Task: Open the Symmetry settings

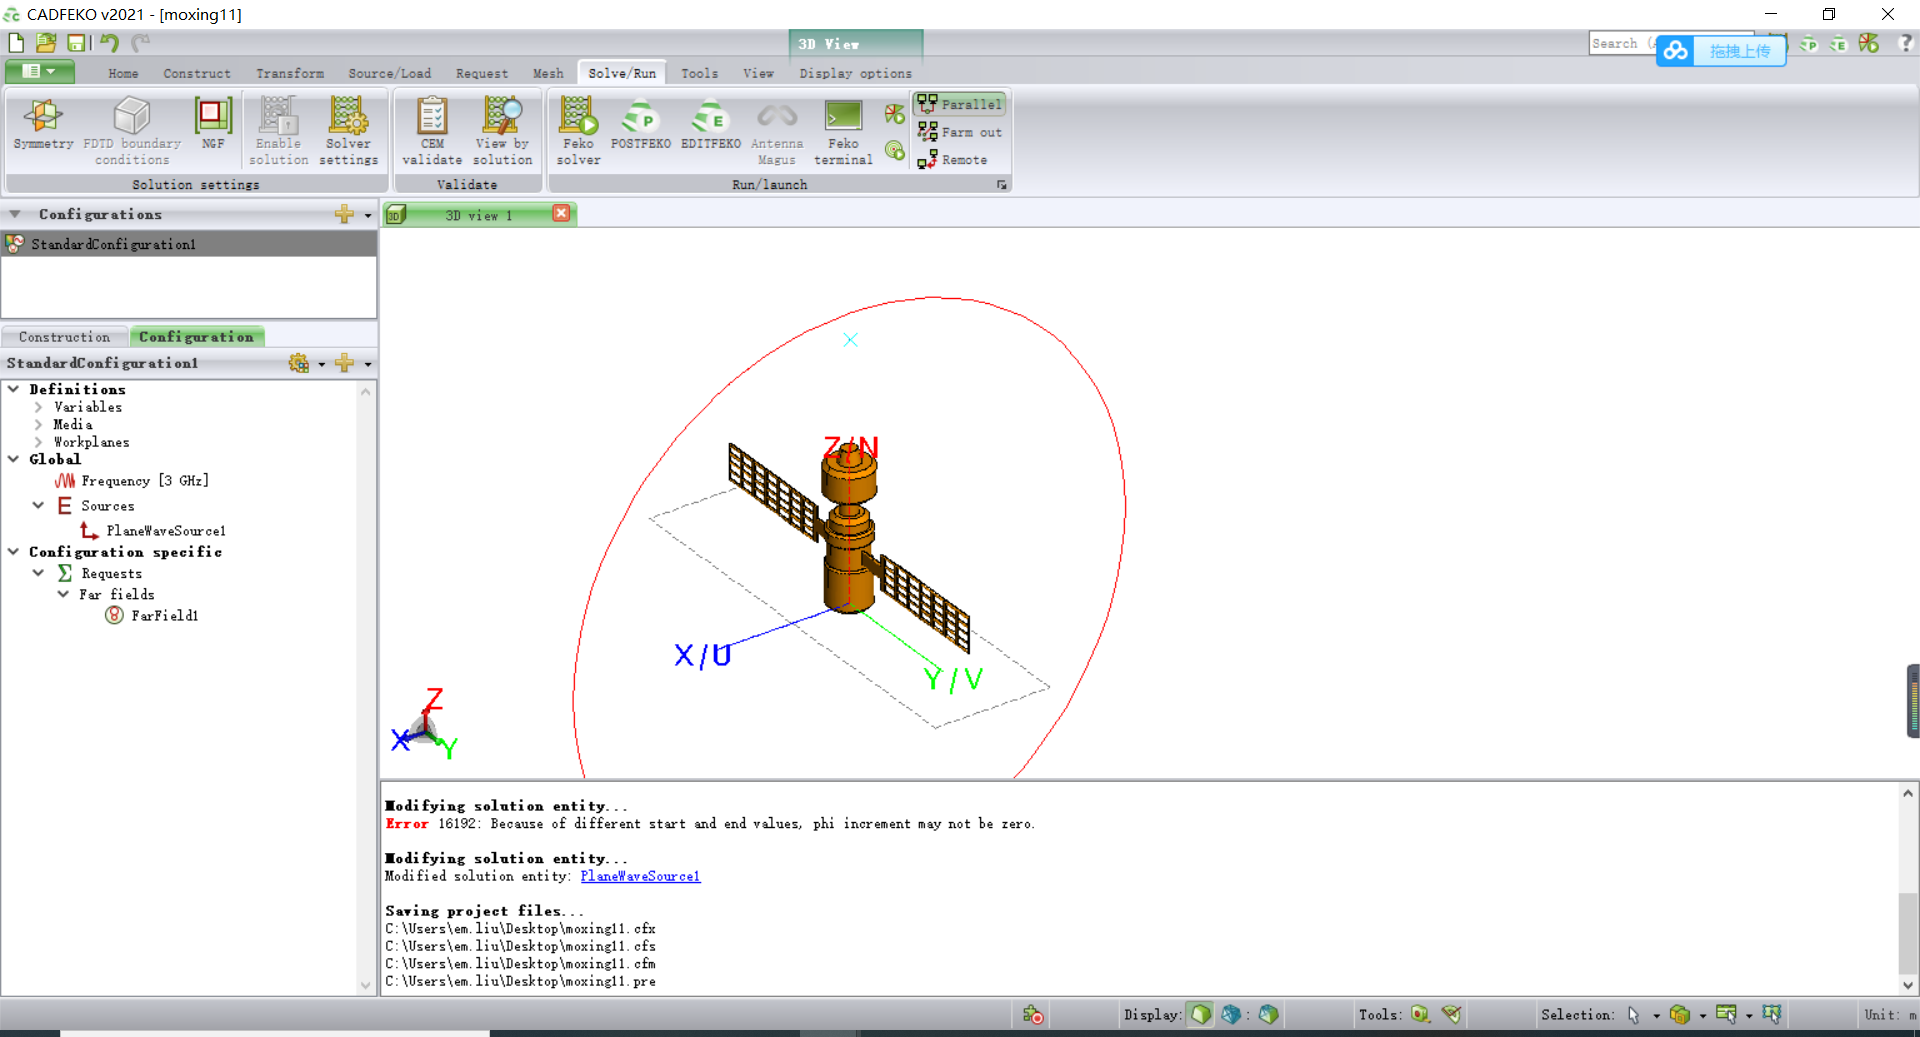Action: [x=43, y=125]
